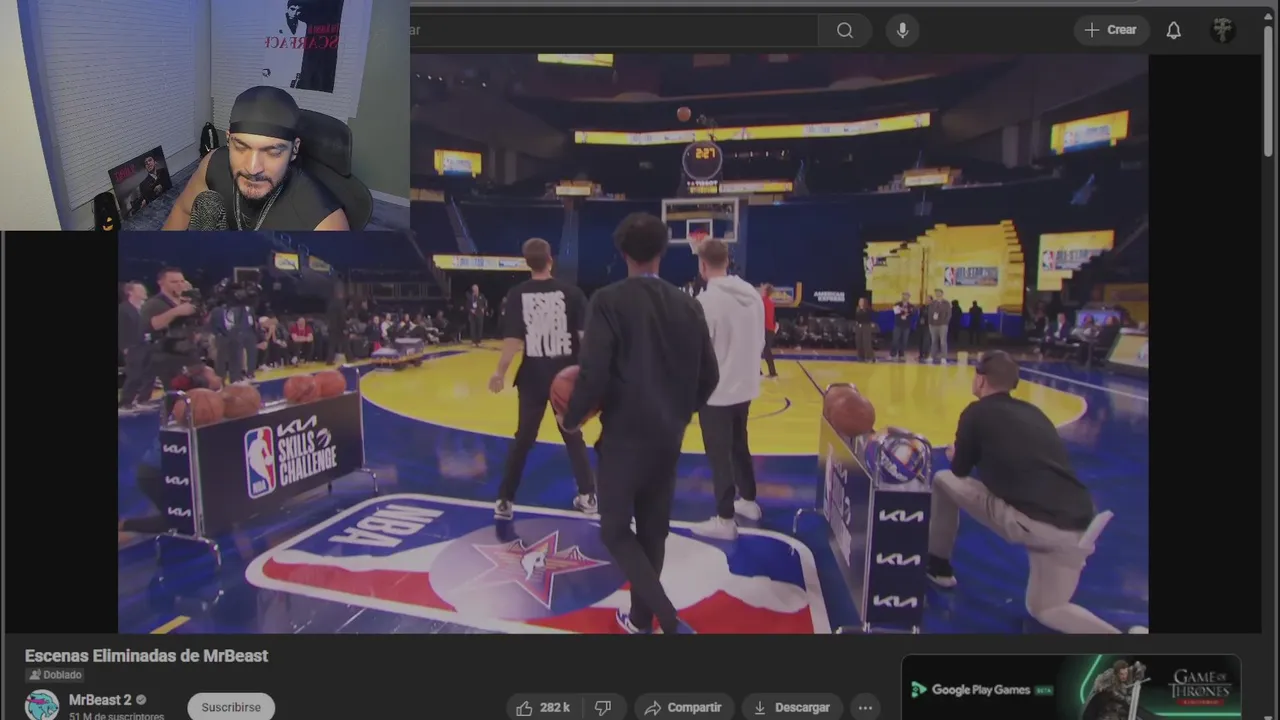Subscribe with the Suscribirse button
The height and width of the screenshot is (720, 1280).
click(x=231, y=707)
